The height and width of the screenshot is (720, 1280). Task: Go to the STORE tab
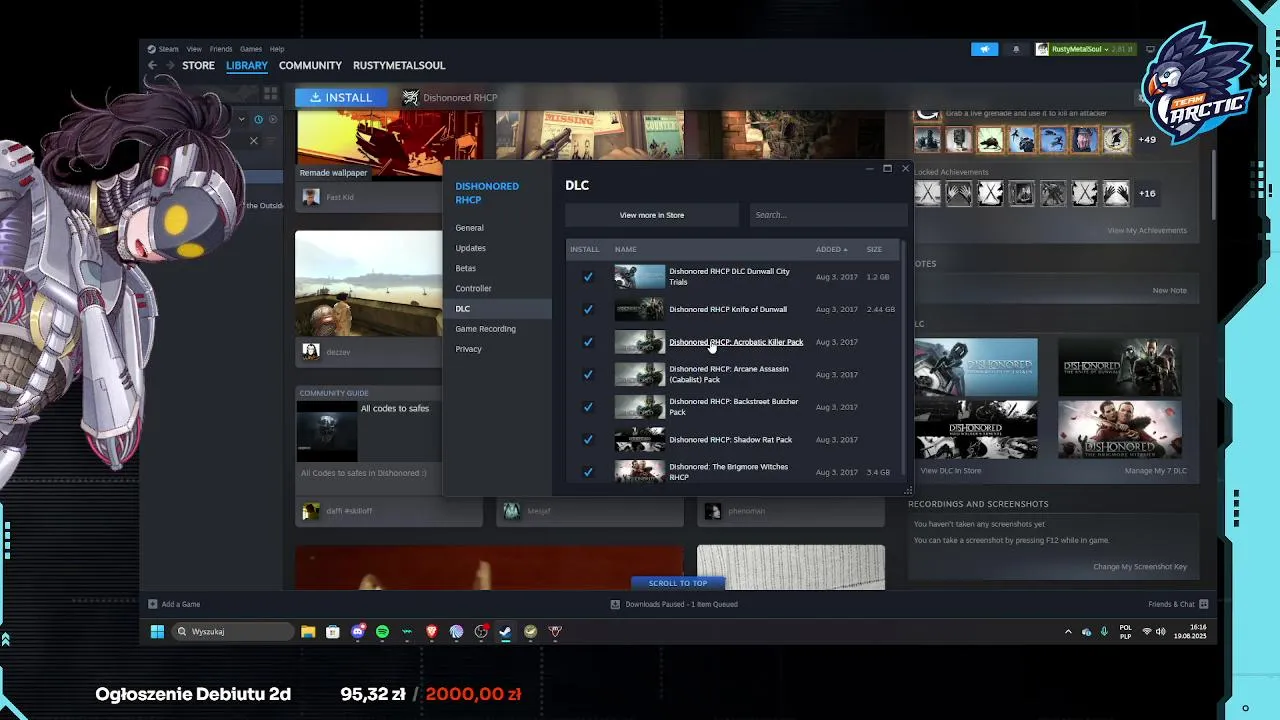tap(198, 65)
